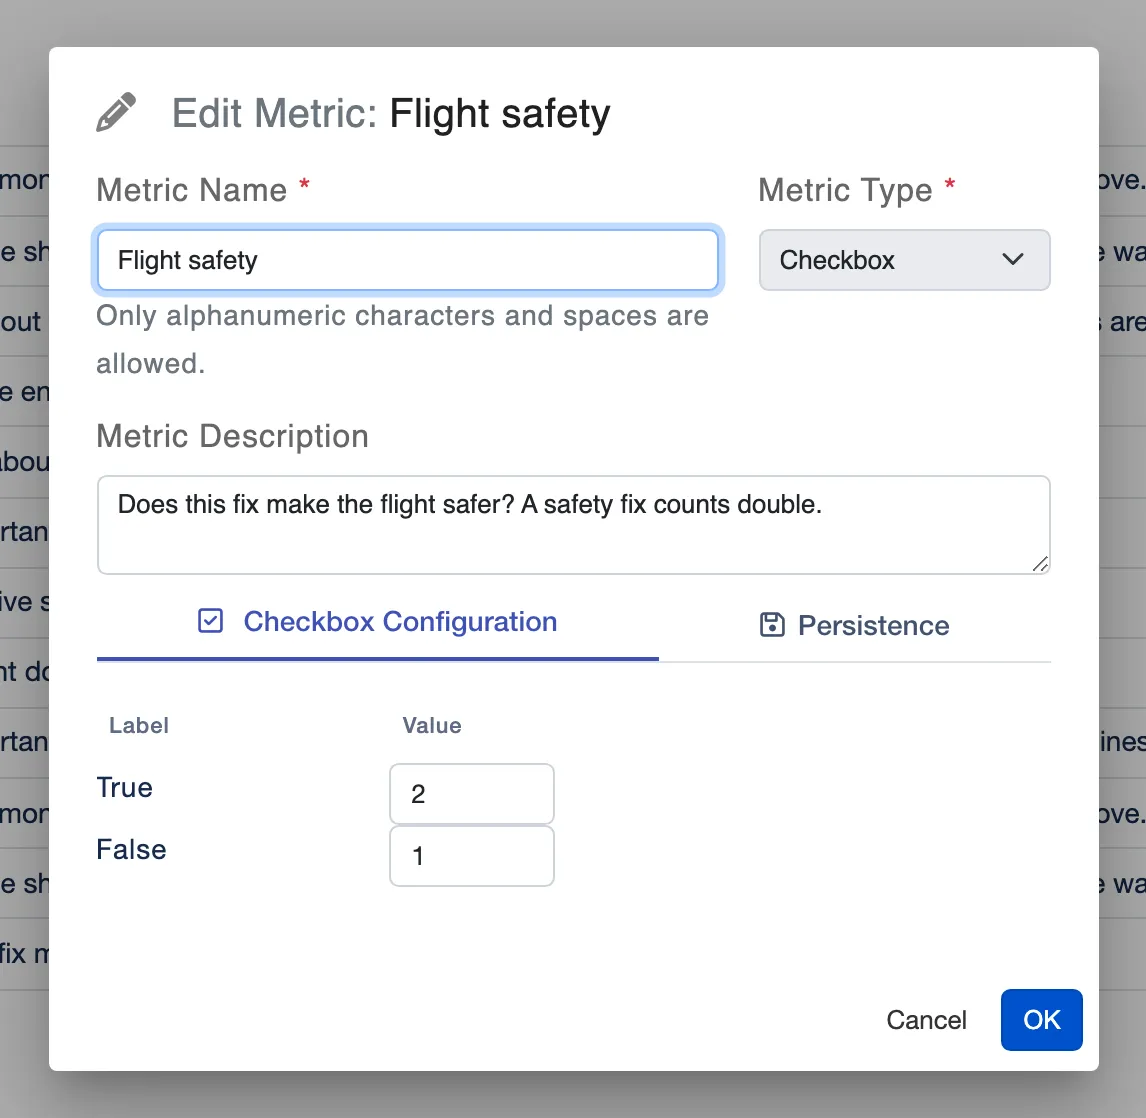
Task: Click the Label column header
Action: [139, 726]
